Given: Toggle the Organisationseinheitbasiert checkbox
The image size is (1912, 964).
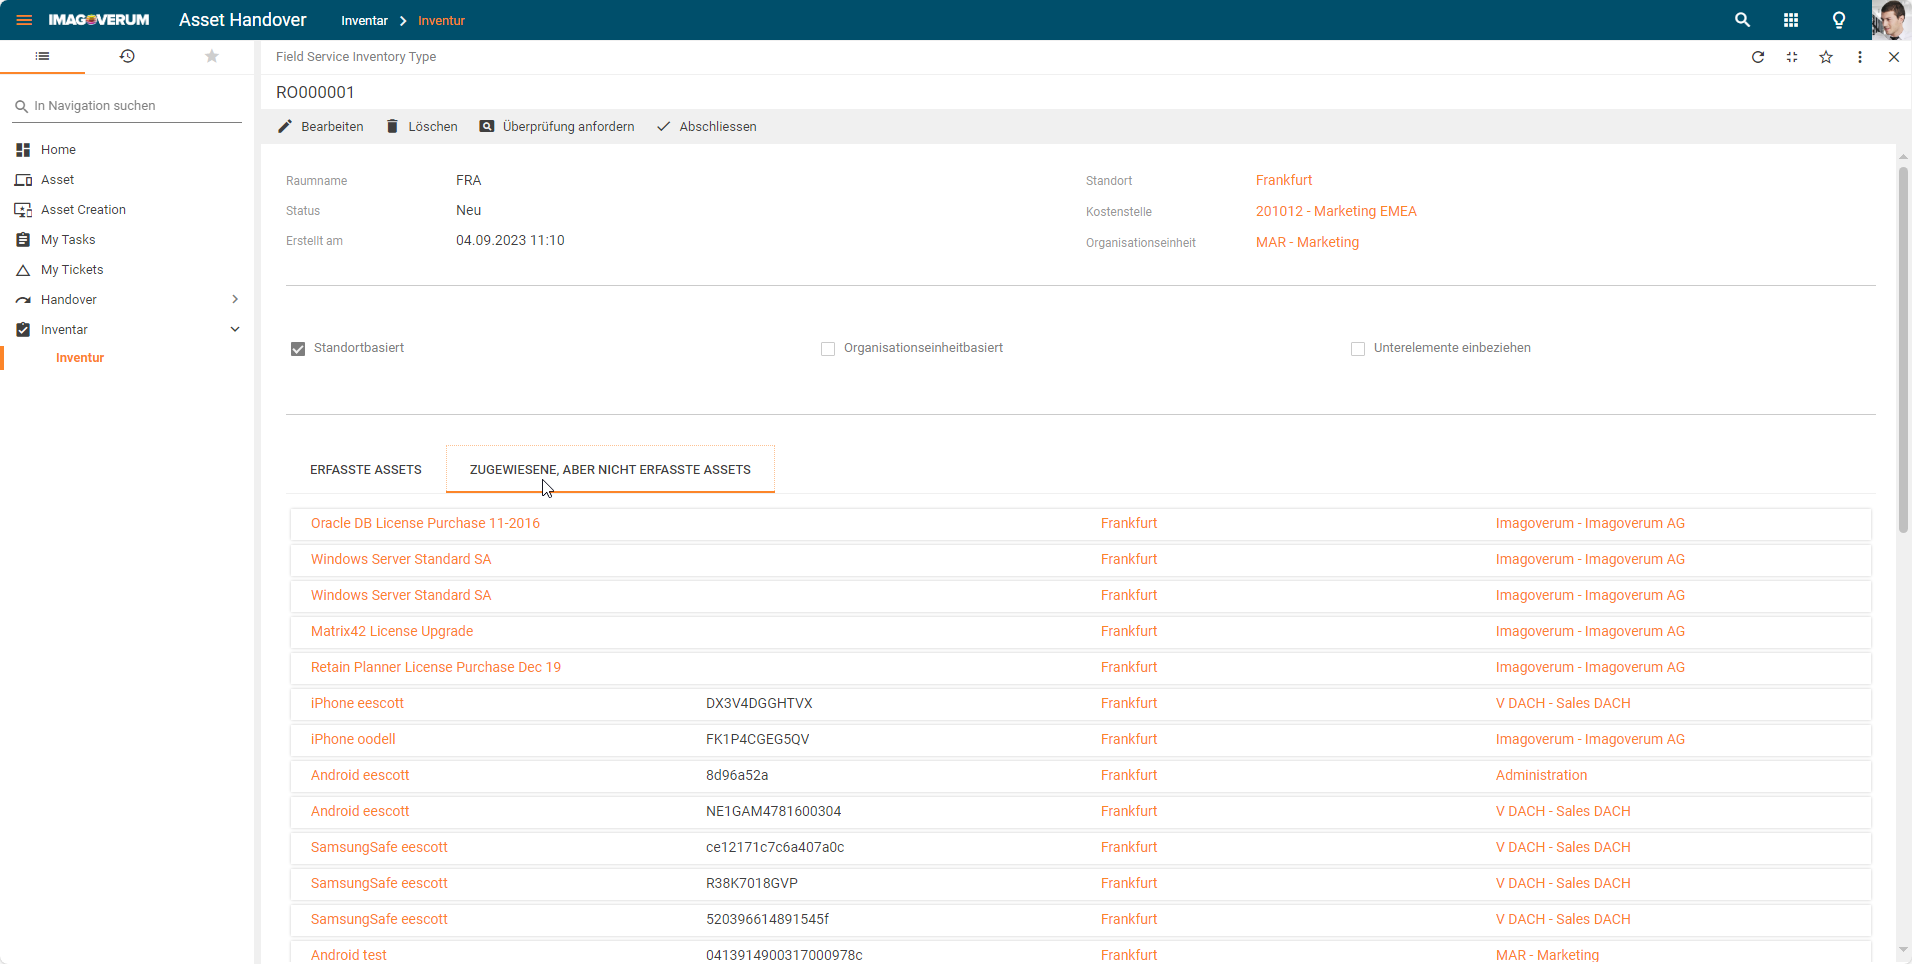Looking at the screenshot, I should [x=828, y=349].
